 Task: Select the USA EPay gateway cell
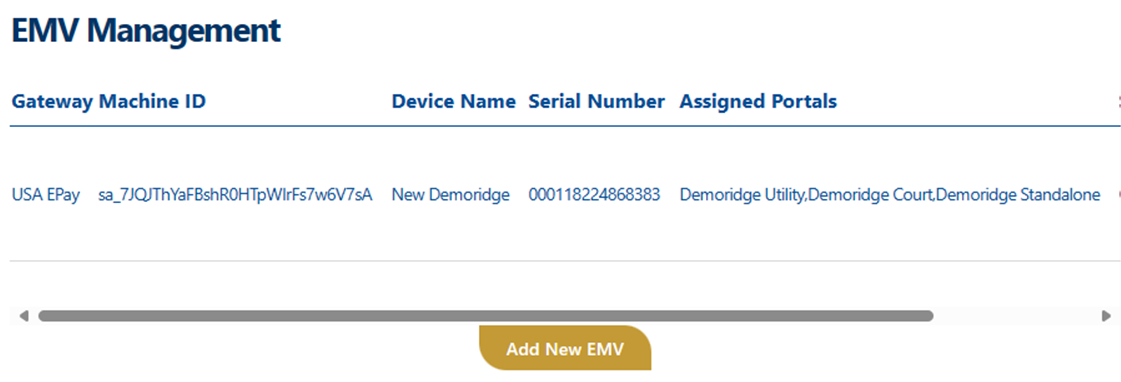[x=46, y=195]
